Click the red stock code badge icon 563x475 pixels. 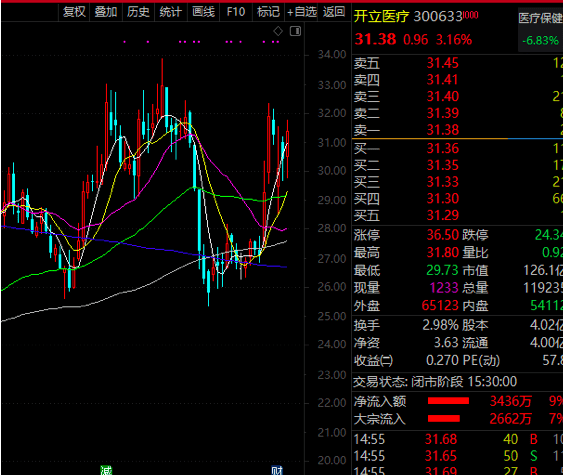(470, 15)
